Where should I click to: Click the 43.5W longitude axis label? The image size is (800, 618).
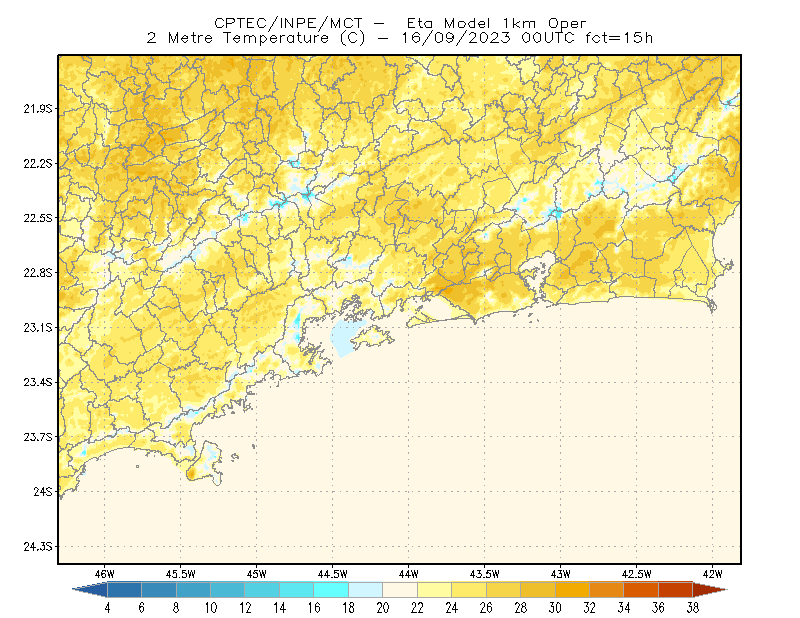485,574
